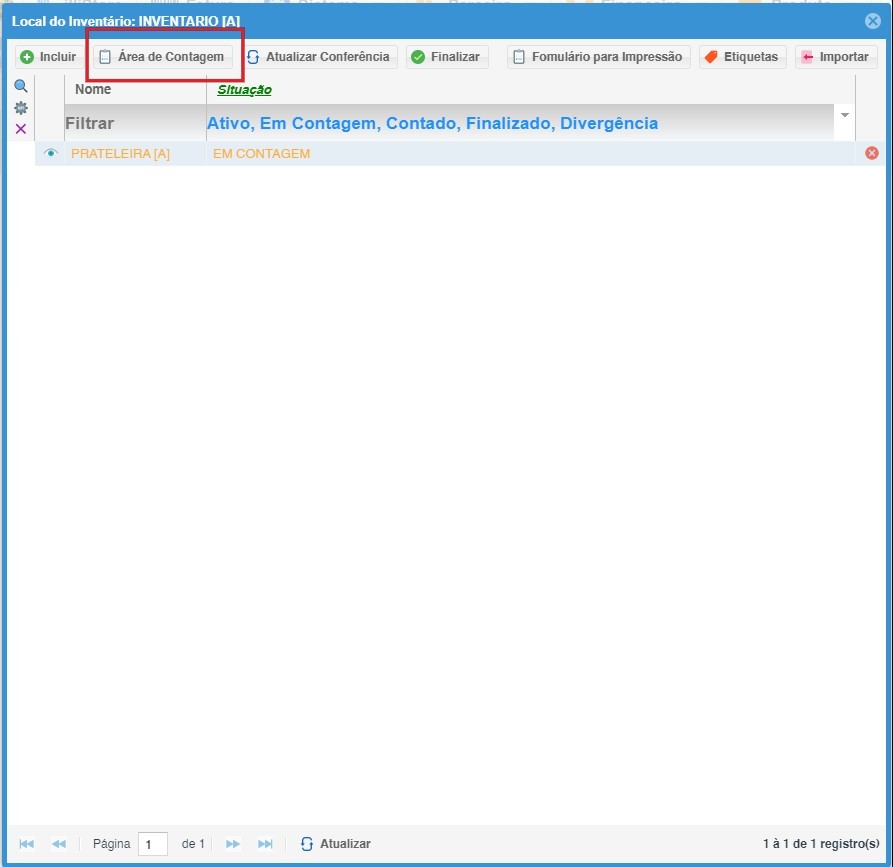The image size is (893, 867).
Task: Click the Nome column header
Action: (x=93, y=90)
